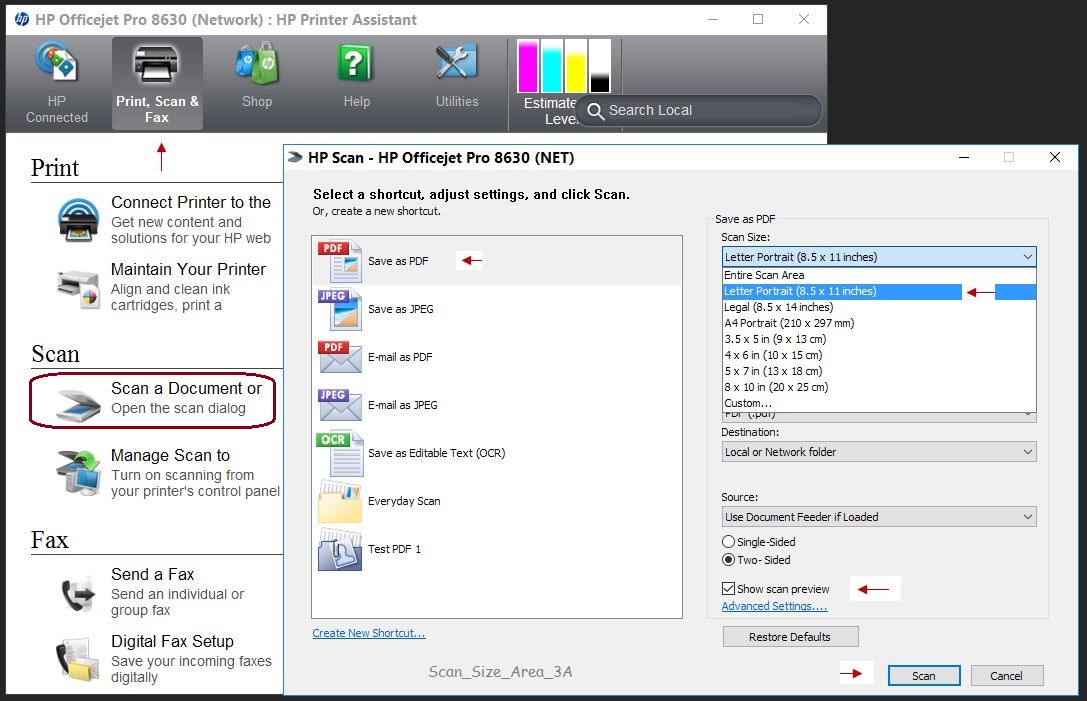The image size is (1087, 701).
Task: Expand the Source dropdown
Action: point(879,517)
